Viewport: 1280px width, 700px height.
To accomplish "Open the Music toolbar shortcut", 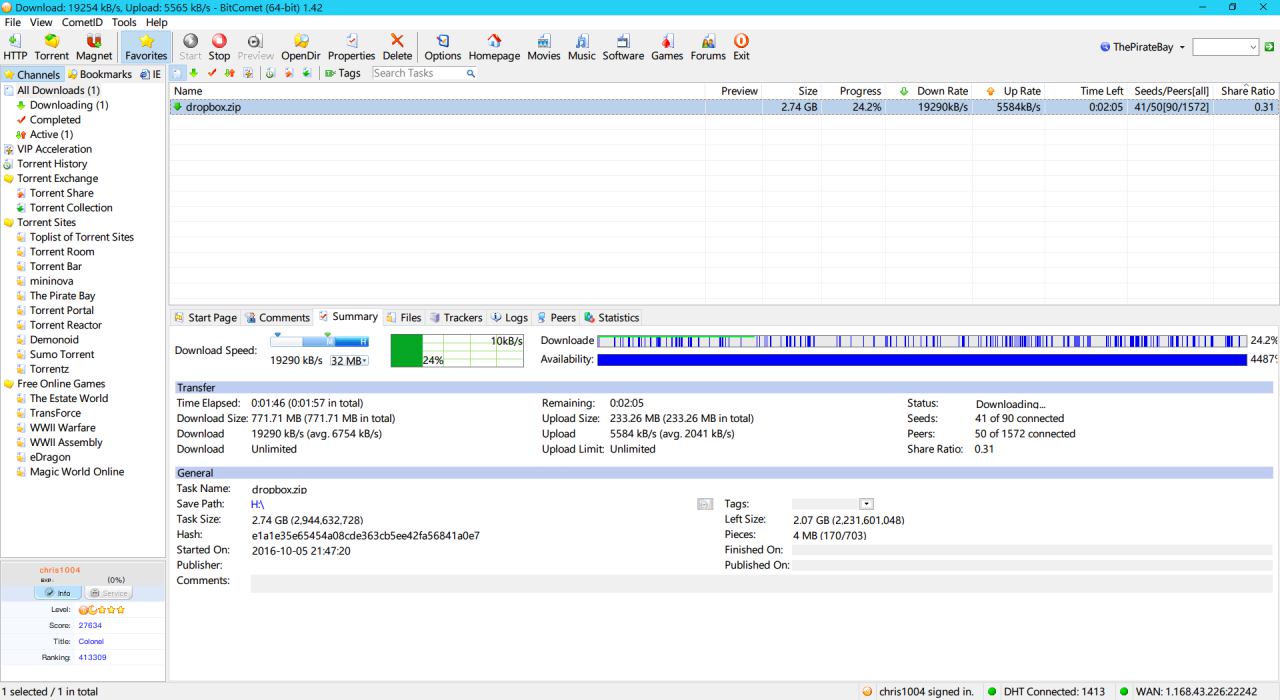I will click(x=582, y=46).
